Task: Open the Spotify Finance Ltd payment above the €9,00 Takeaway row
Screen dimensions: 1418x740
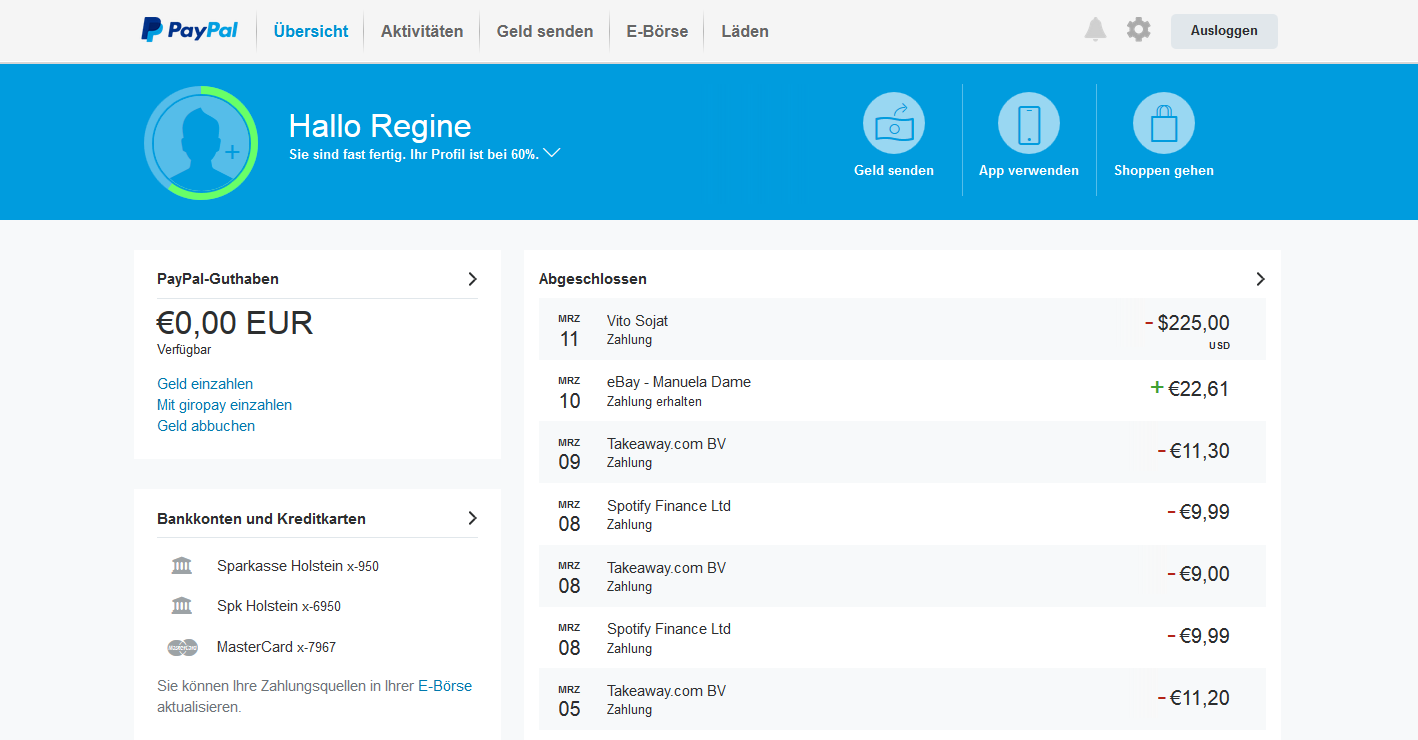Action: [902, 514]
